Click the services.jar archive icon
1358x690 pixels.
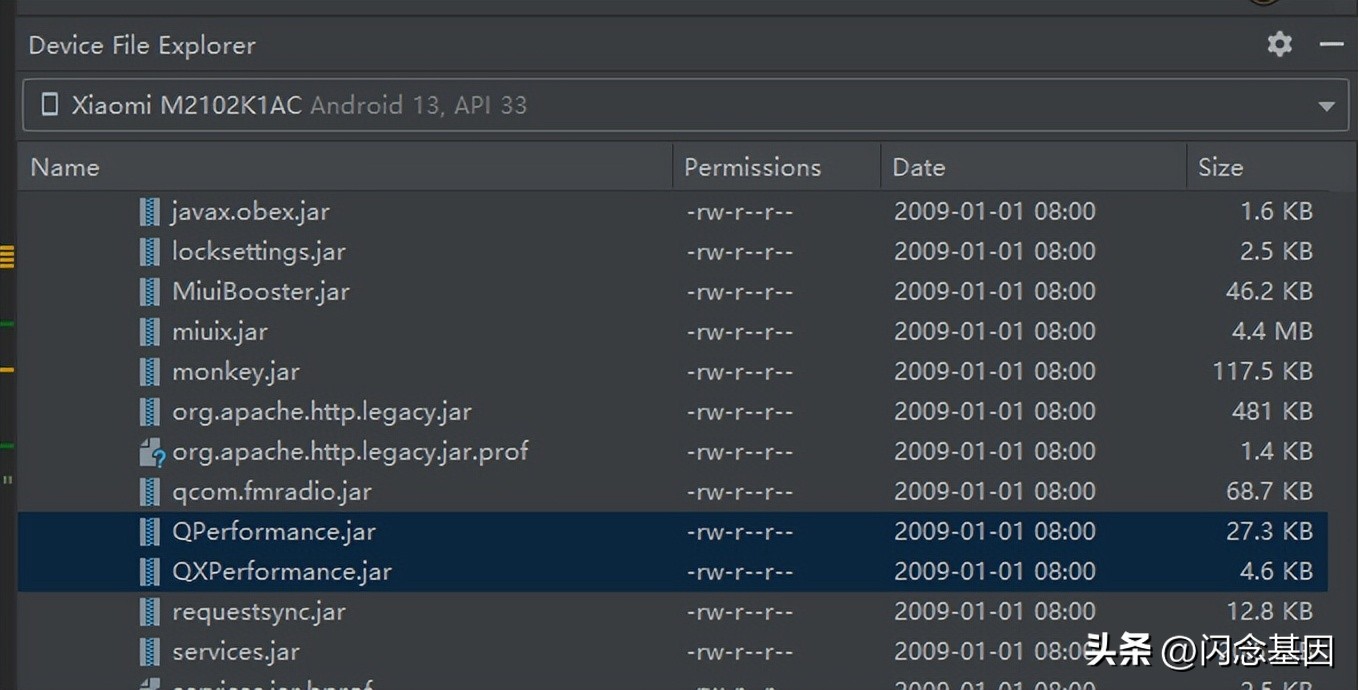[150, 652]
